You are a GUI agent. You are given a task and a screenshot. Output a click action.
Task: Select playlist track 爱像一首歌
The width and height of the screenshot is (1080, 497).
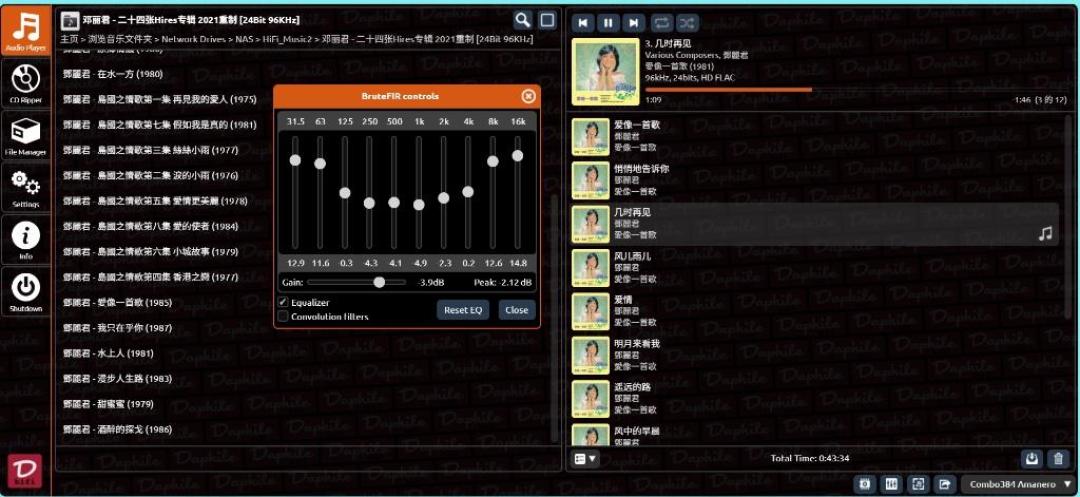815,136
